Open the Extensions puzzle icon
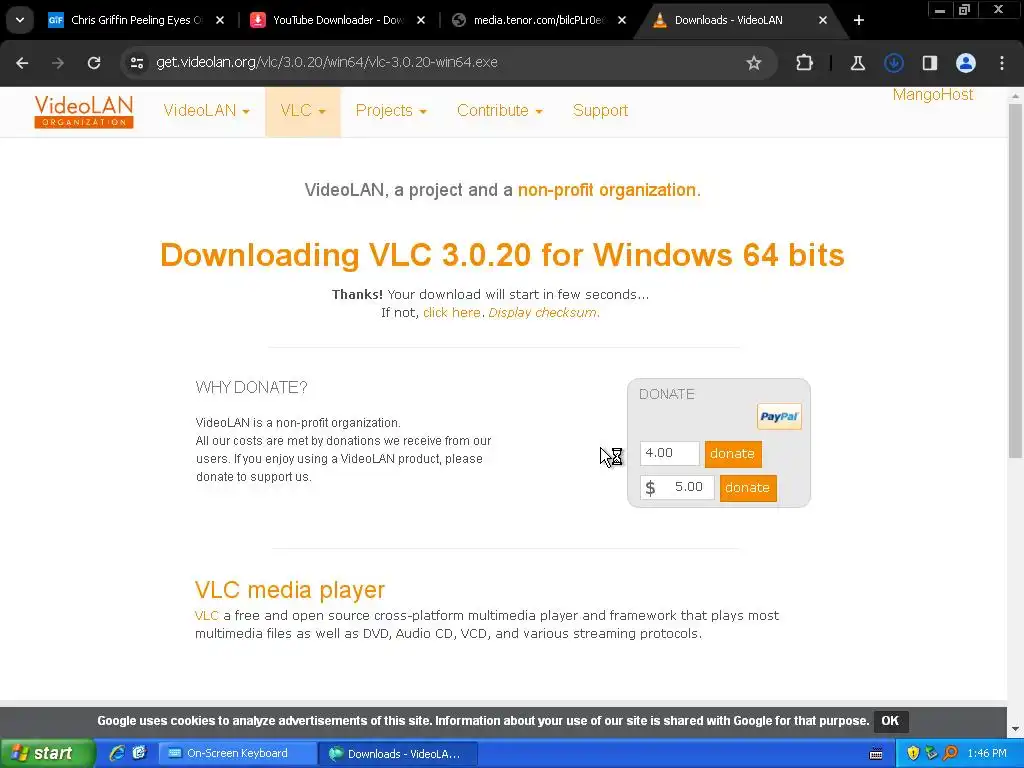Image resolution: width=1024 pixels, height=768 pixels. tap(805, 63)
